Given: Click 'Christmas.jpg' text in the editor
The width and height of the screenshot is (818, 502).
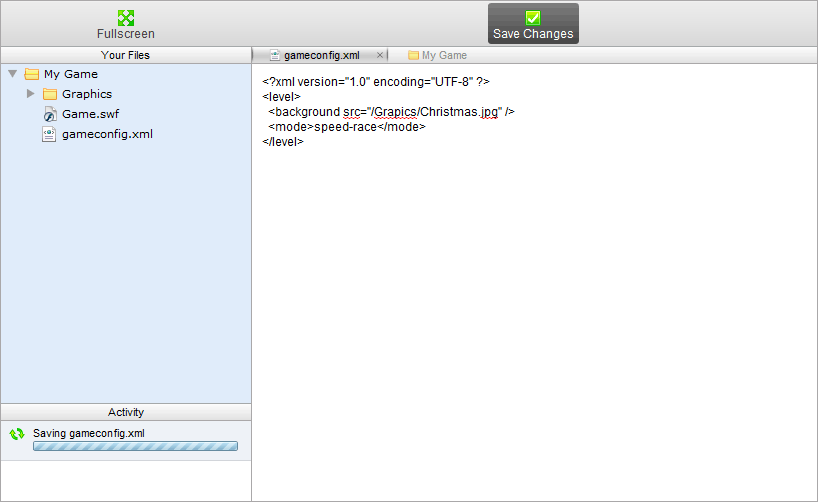Looking at the screenshot, I should pyautogui.click(x=459, y=112).
